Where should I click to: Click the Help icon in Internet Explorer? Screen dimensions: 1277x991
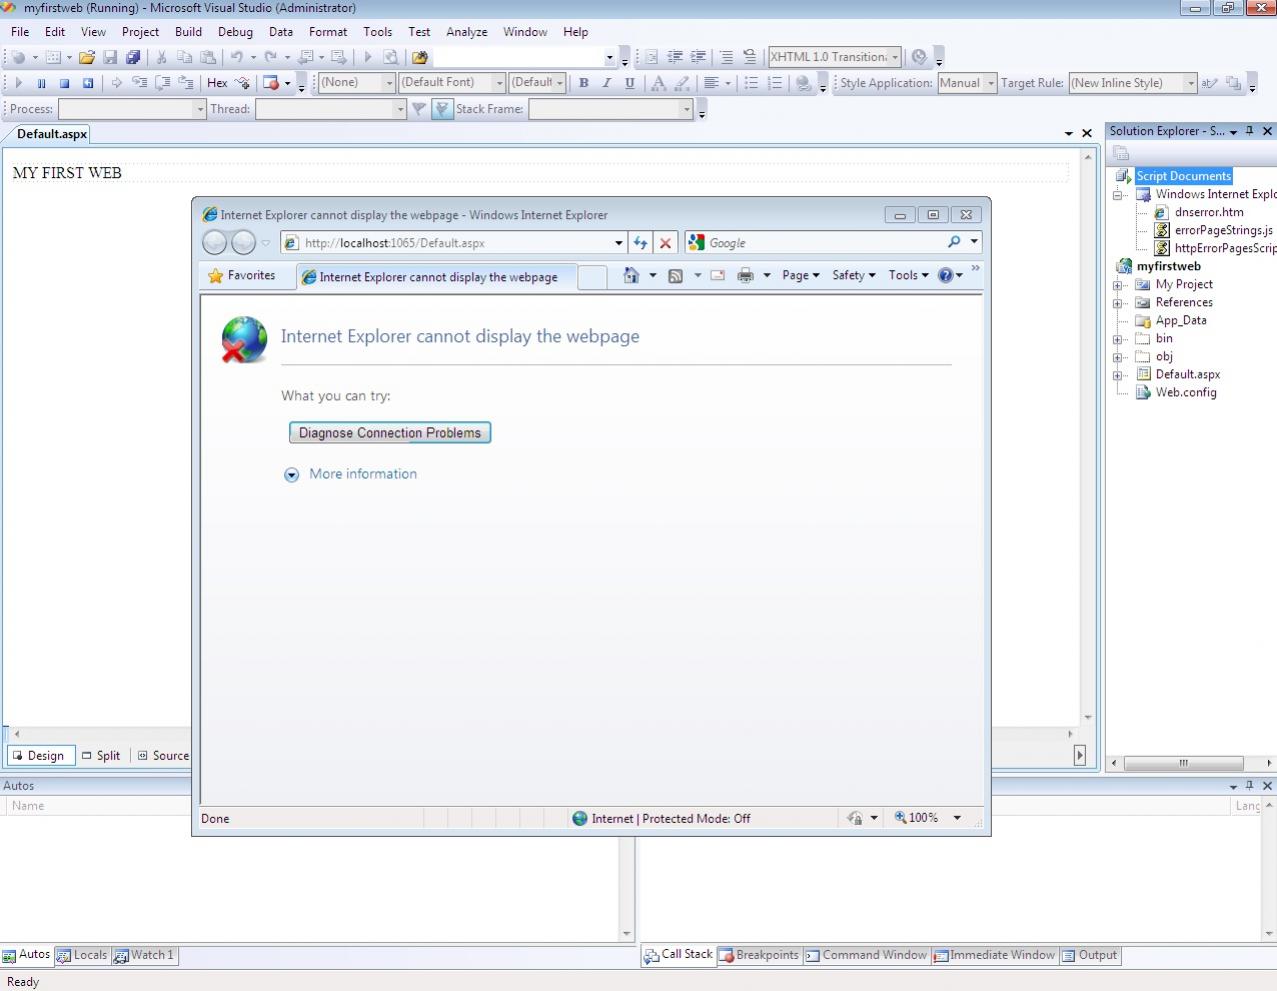946,276
